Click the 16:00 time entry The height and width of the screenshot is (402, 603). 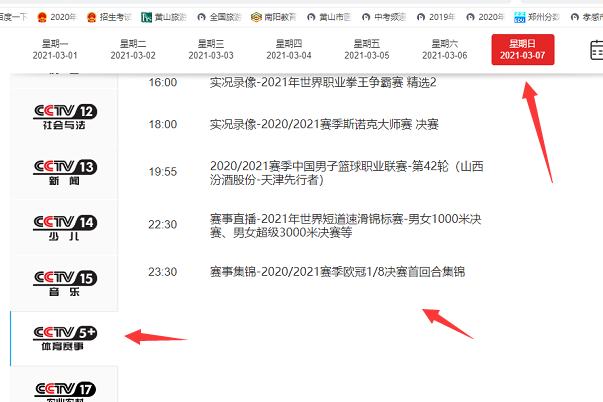tap(163, 82)
